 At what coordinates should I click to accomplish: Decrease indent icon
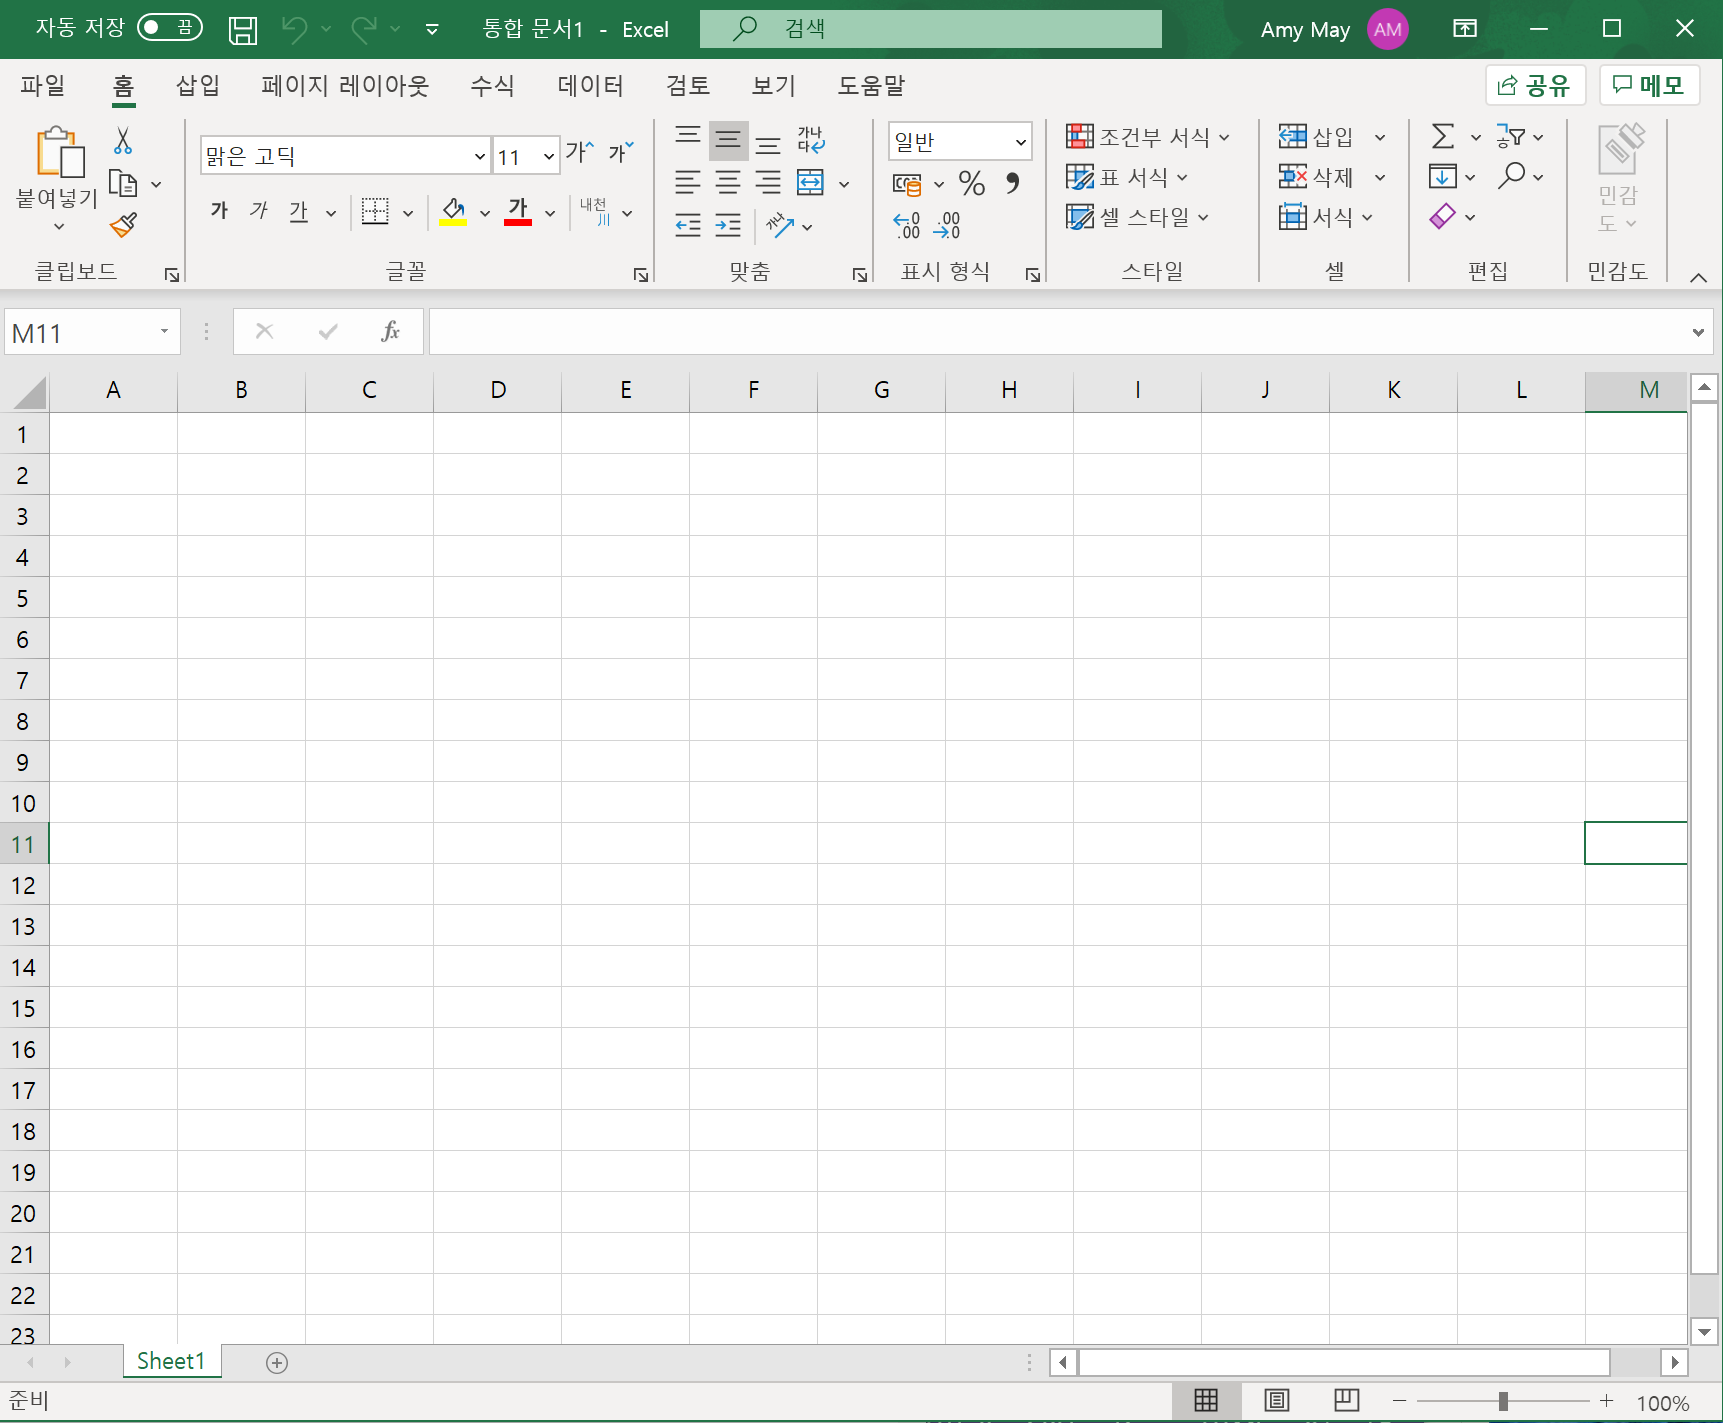(688, 225)
